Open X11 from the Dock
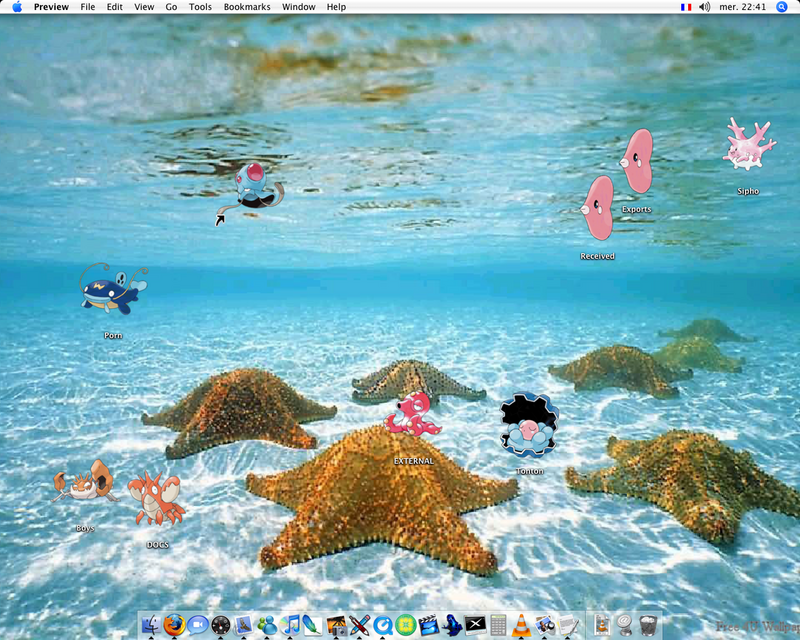800x640 pixels. click(475, 625)
